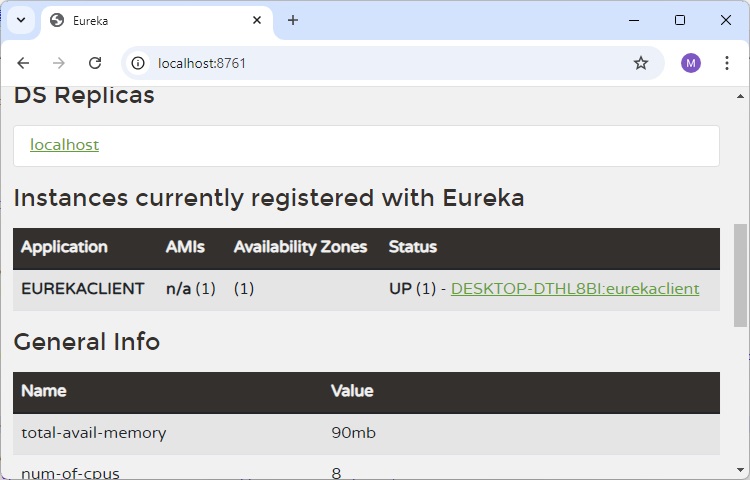This screenshot has height=480, width=750.
Task: Click the scrollbar down arrow
Action: point(740,470)
